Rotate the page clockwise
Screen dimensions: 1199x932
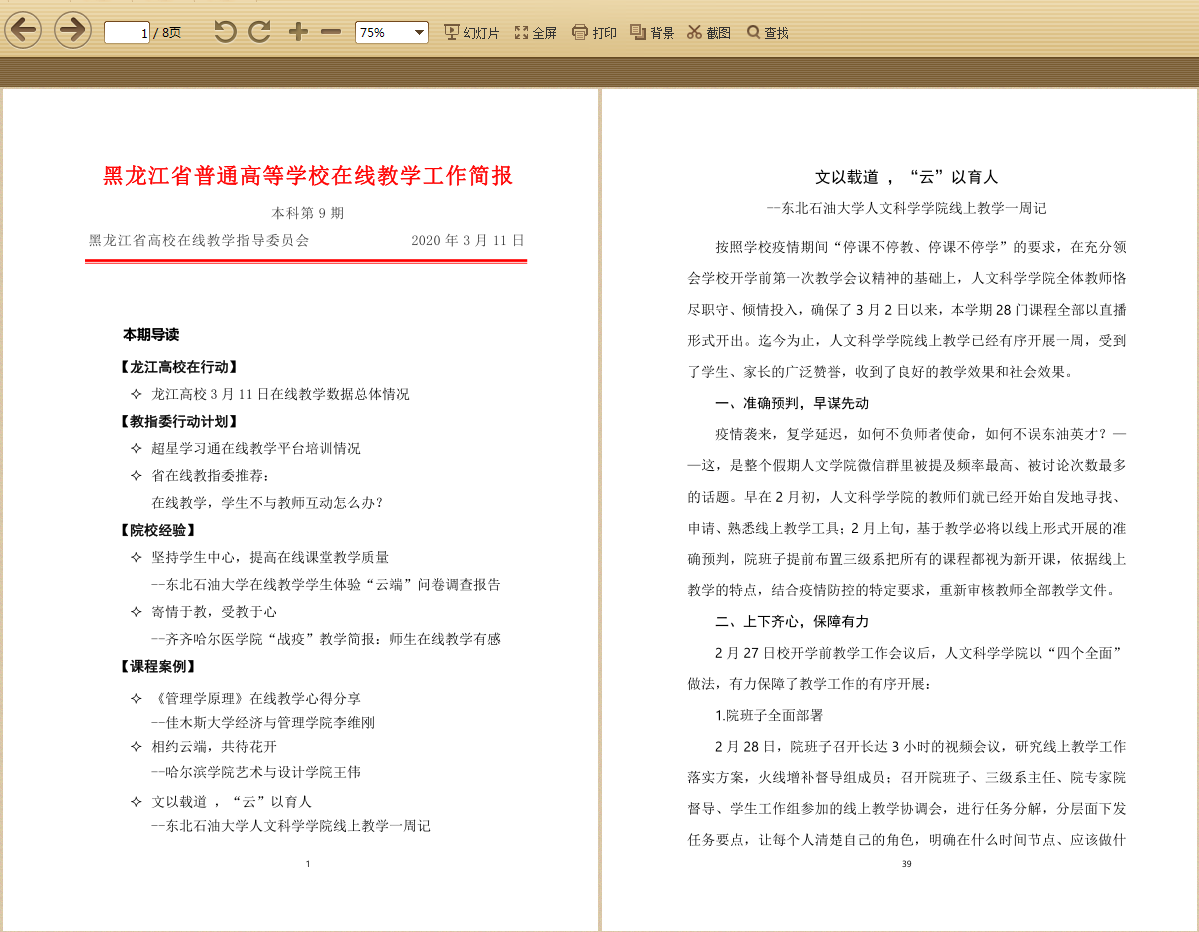258,31
